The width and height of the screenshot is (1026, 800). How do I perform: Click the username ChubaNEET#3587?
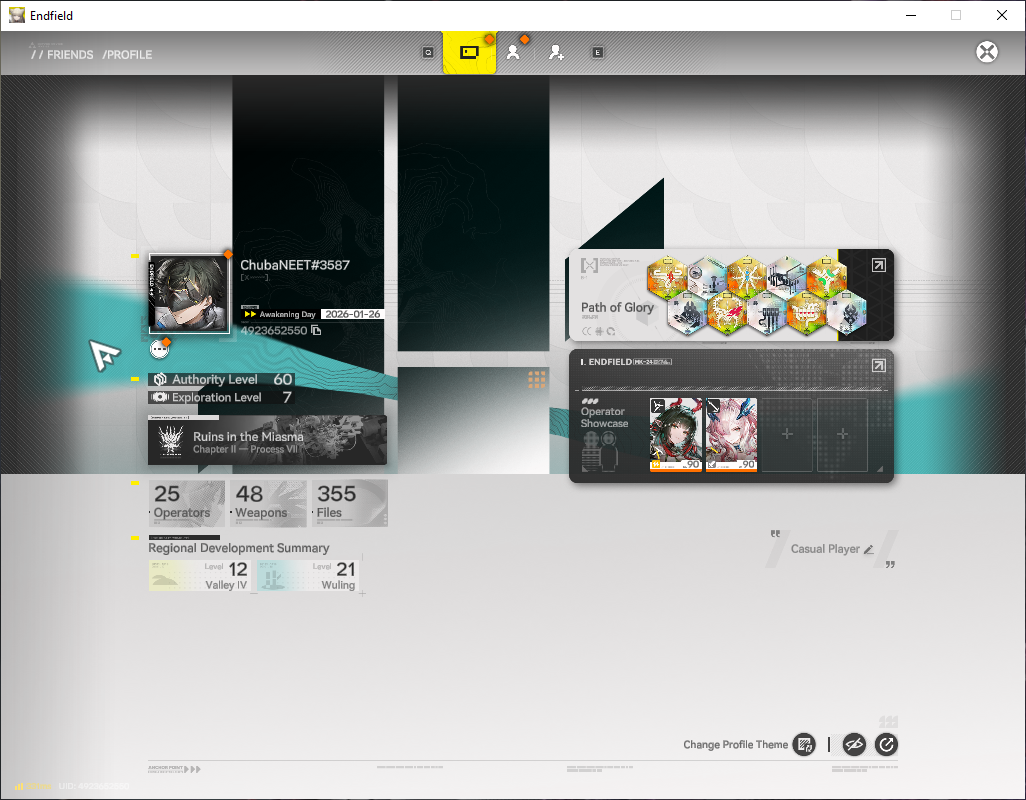click(x=294, y=265)
